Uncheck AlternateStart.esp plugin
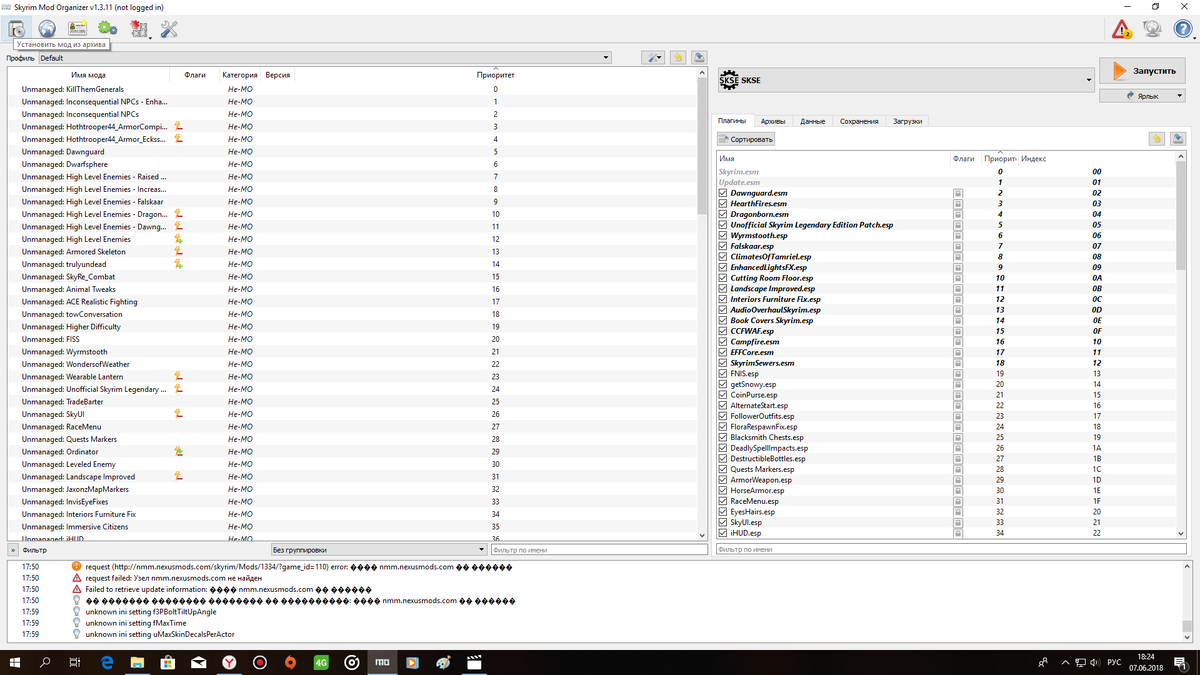 coord(724,405)
